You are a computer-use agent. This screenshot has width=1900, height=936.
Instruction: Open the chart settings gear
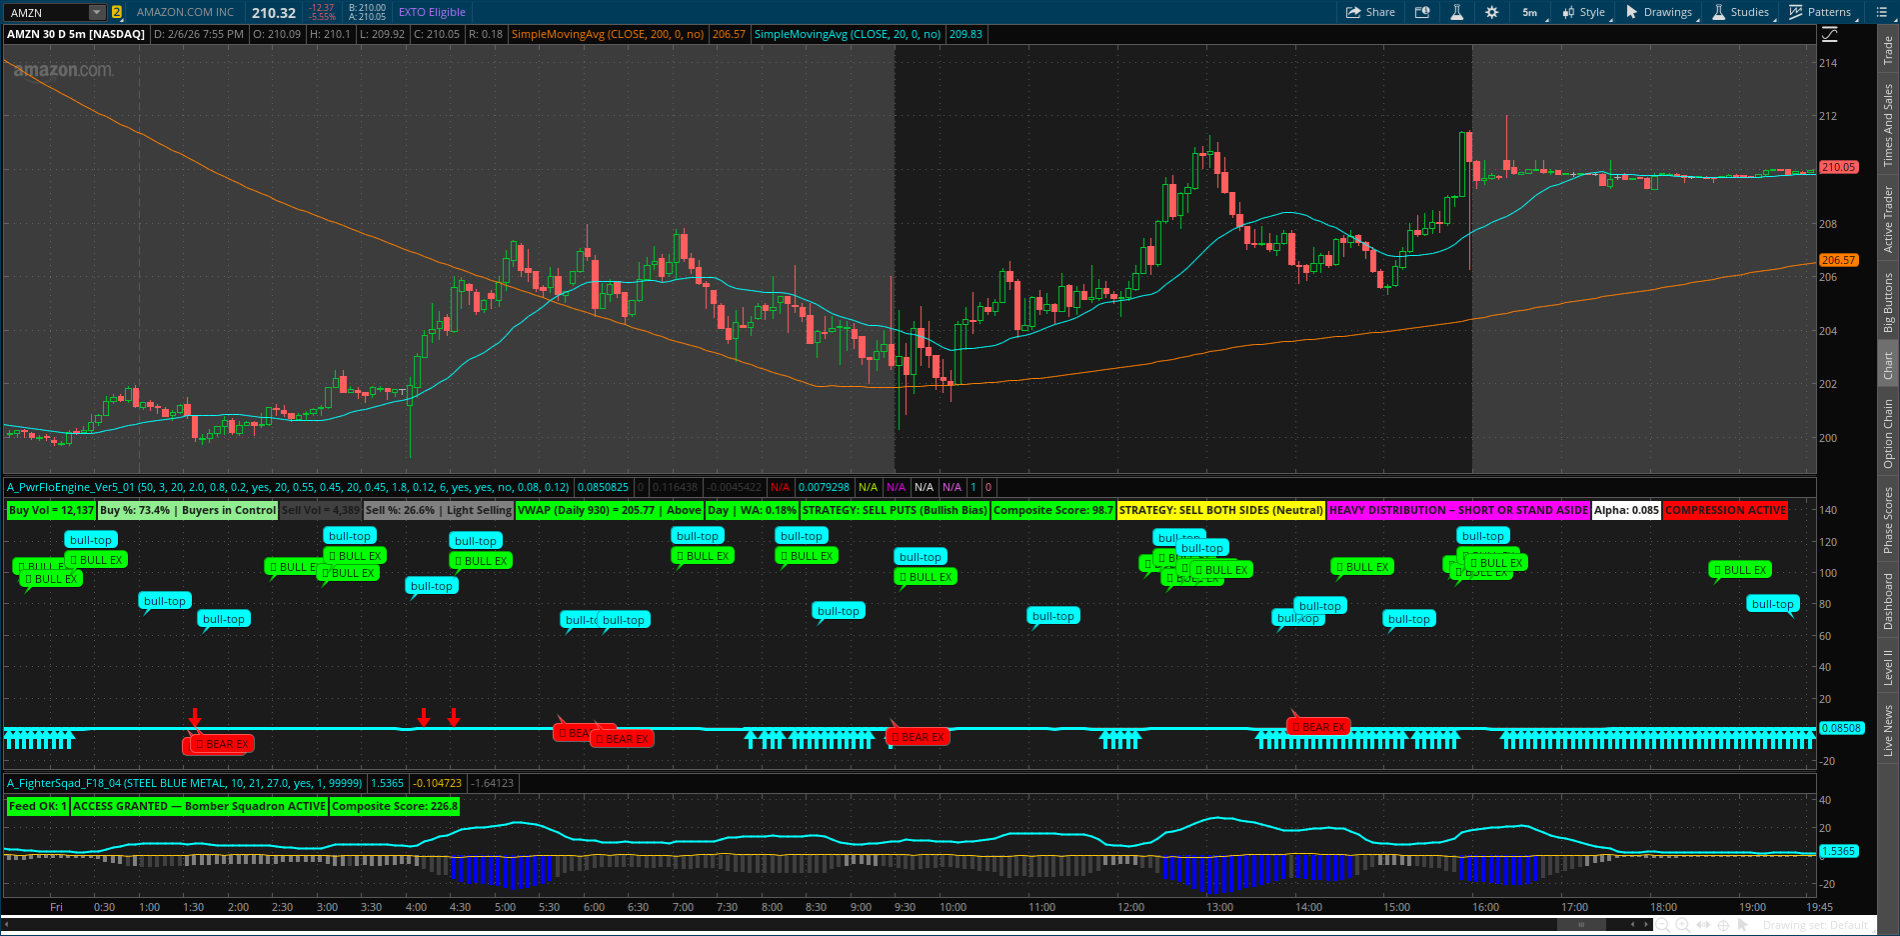click(1491, 12)
